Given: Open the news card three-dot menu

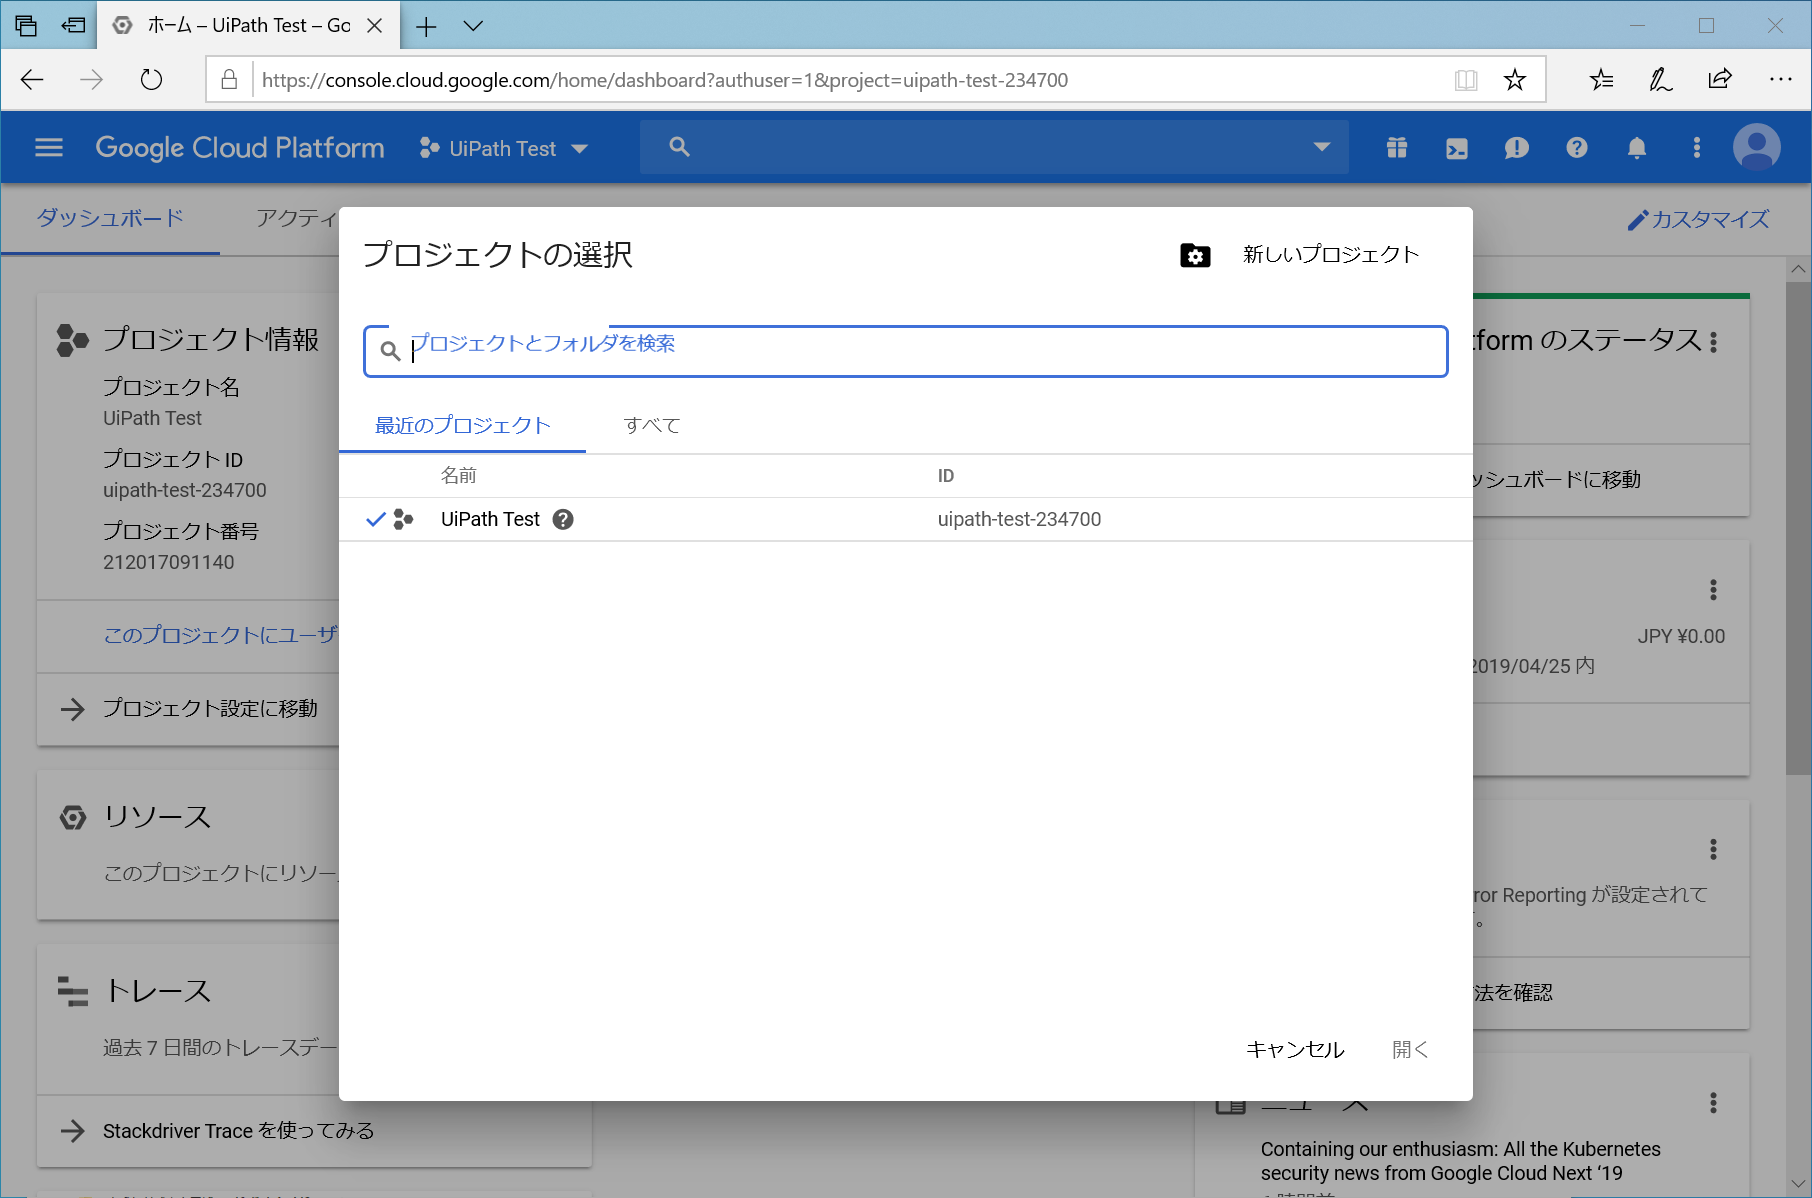Looking at the screenshot, I should pyautogui.click(x=1714, y=1103).
